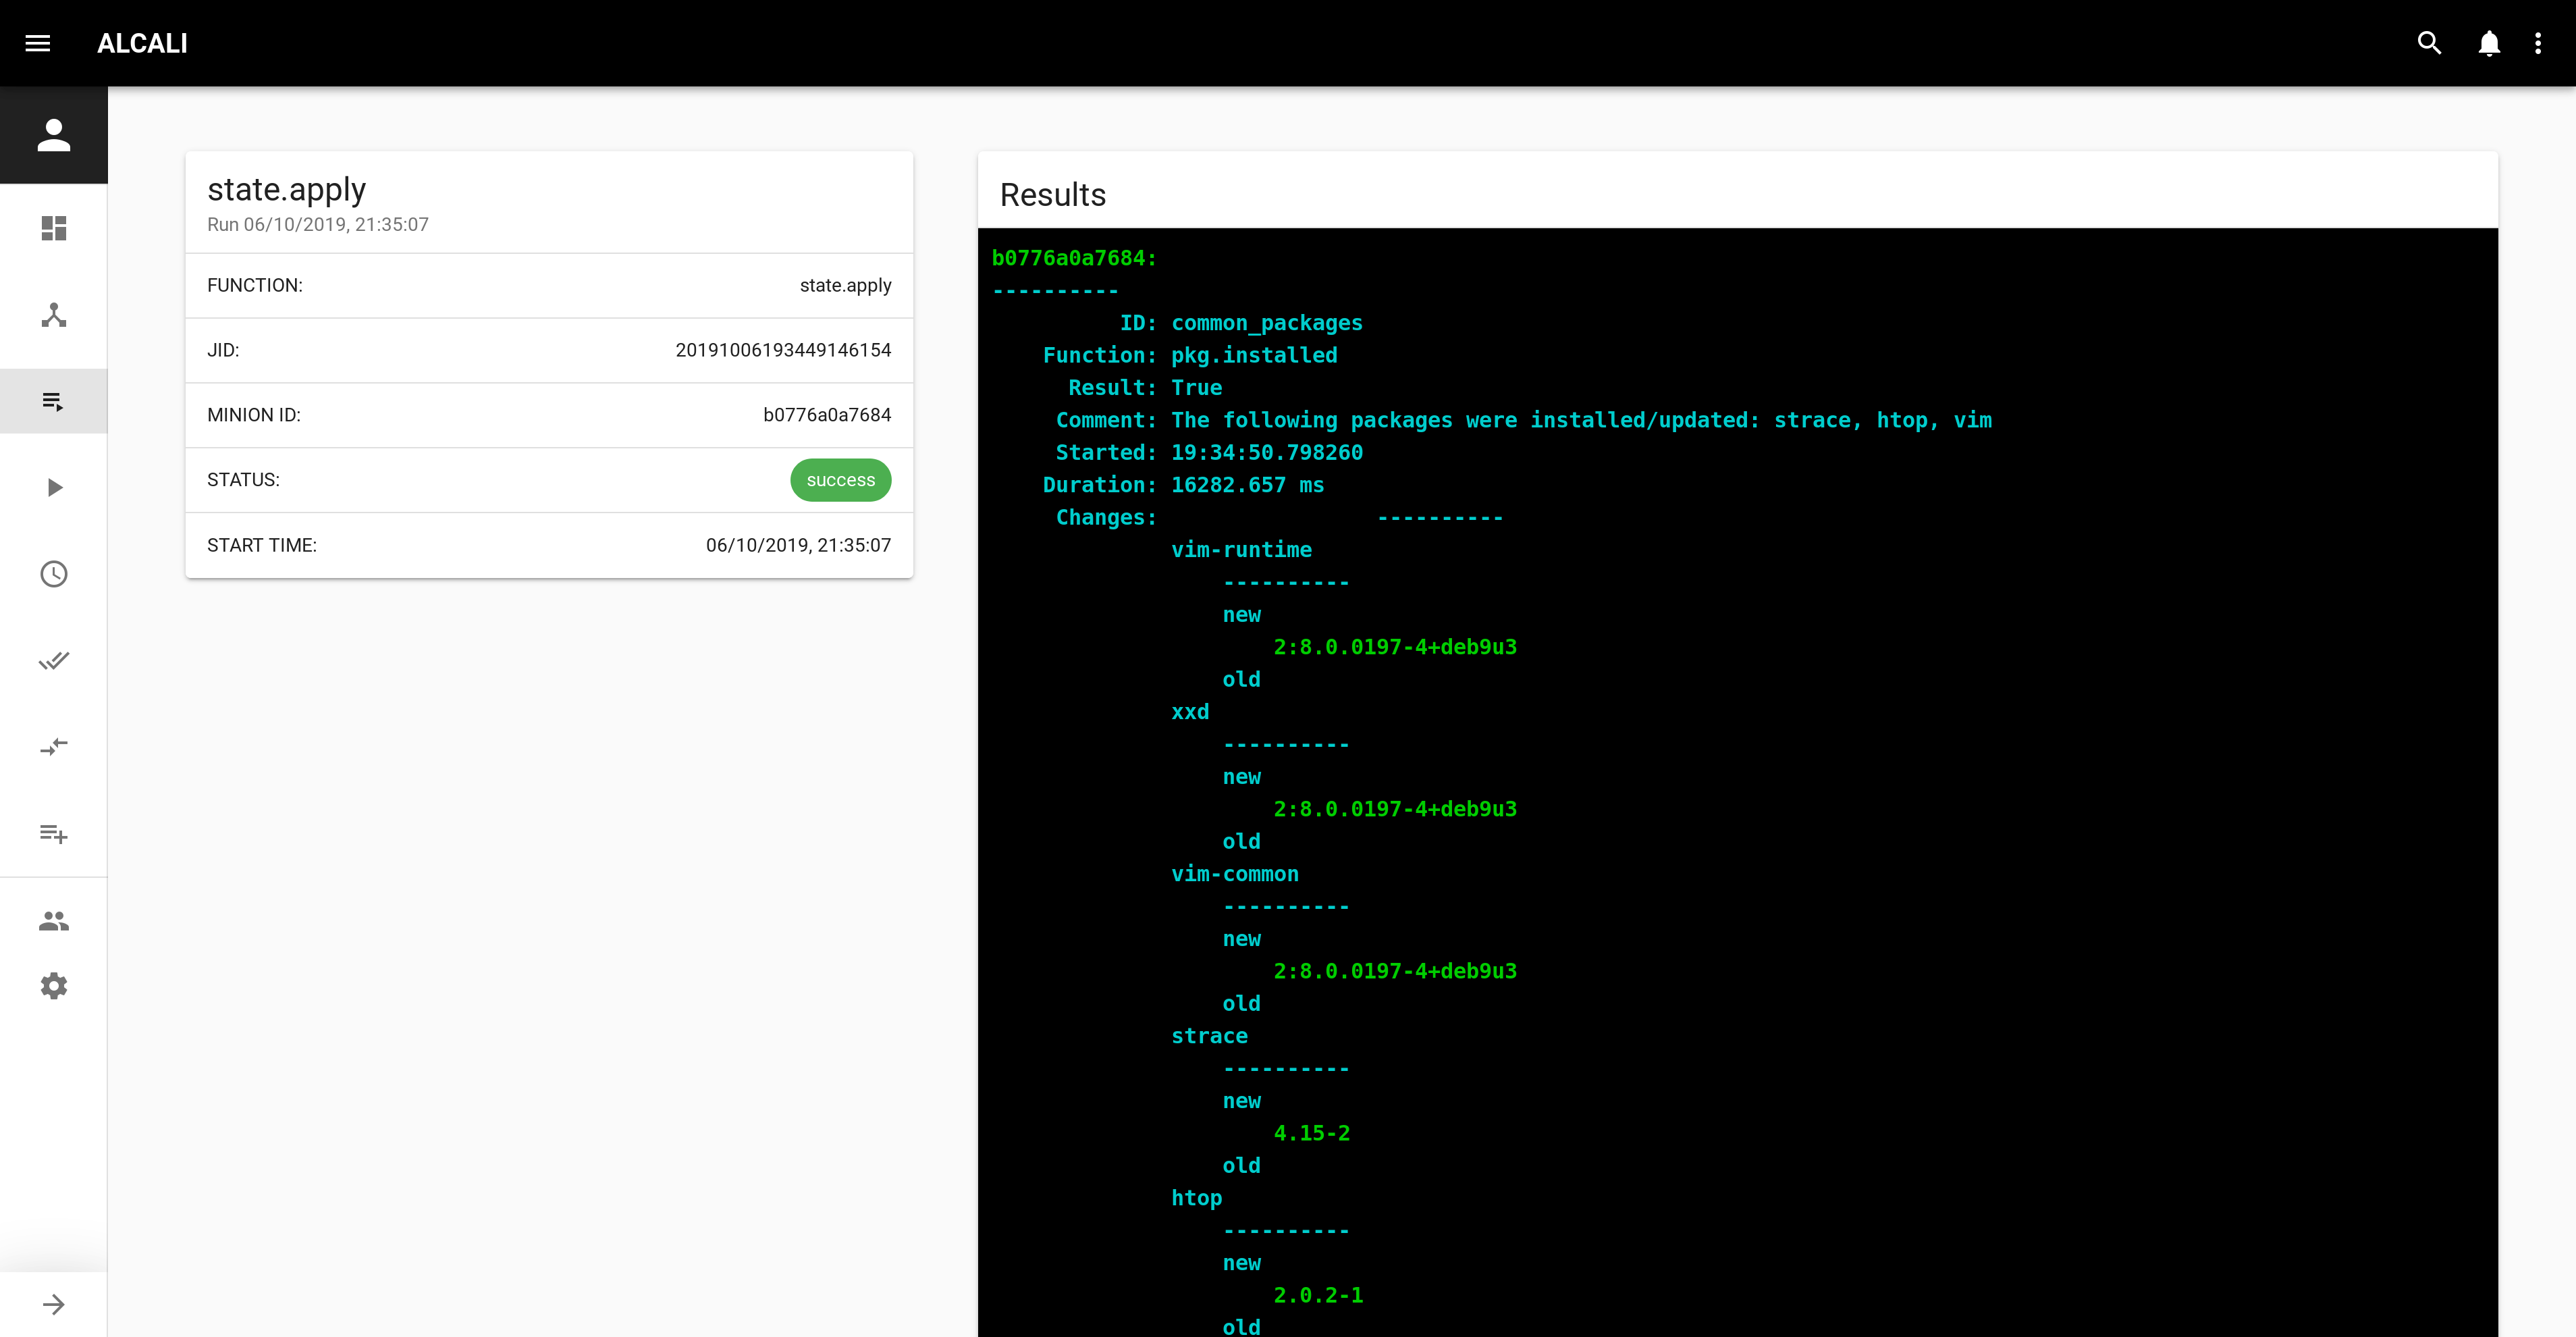Open the three-dot more options menu

(2538, 43)
